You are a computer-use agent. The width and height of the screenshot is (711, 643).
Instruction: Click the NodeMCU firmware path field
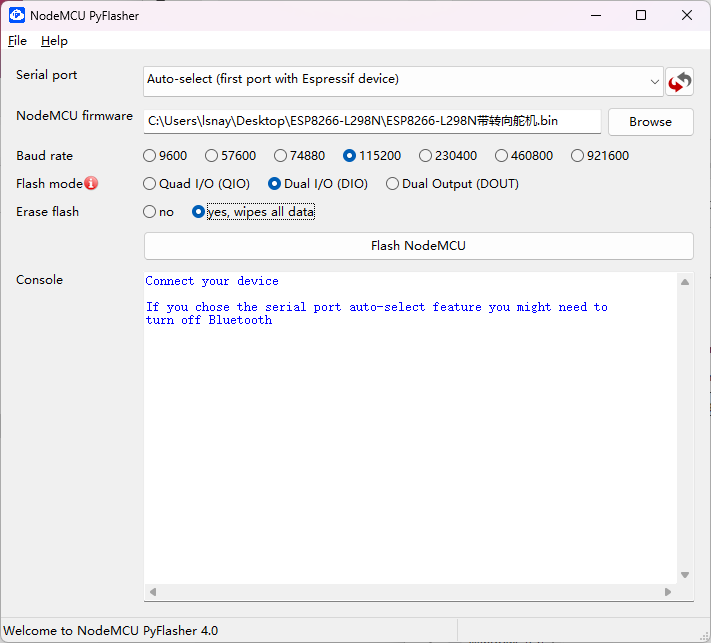tap(372, 122)
